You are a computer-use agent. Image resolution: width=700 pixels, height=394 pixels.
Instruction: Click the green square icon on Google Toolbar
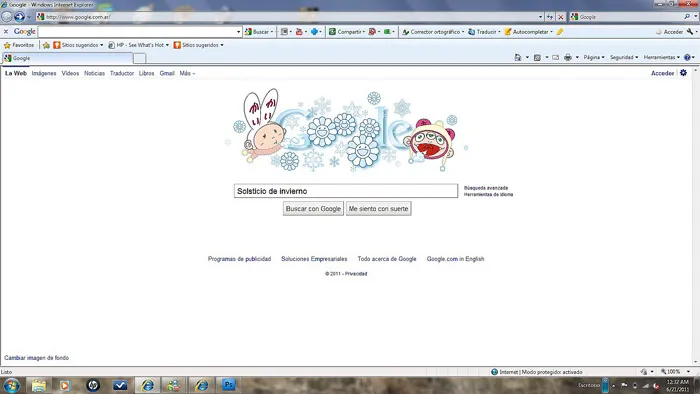[387, 32]
